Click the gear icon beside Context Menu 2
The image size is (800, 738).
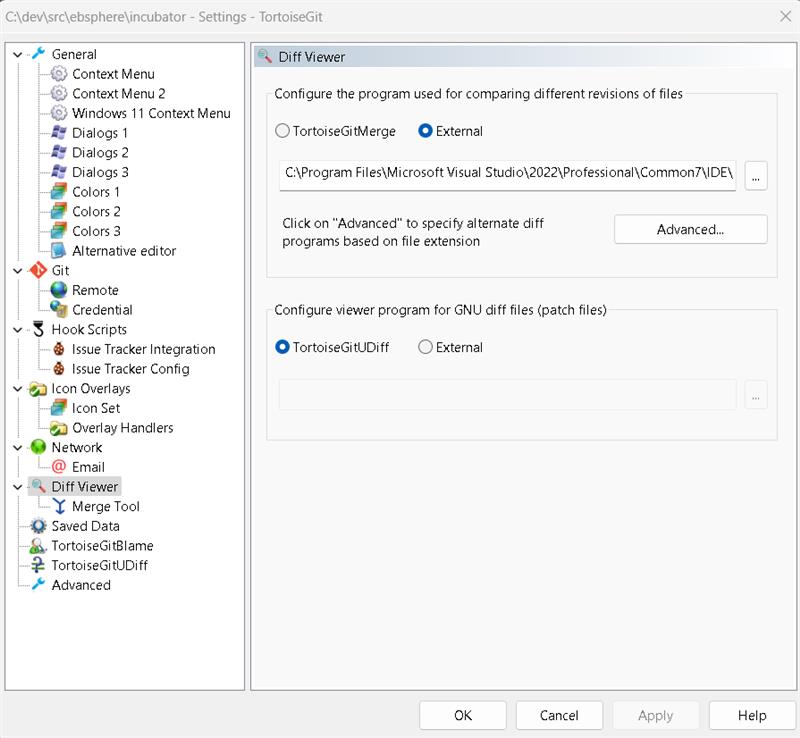tap(59, 93)
